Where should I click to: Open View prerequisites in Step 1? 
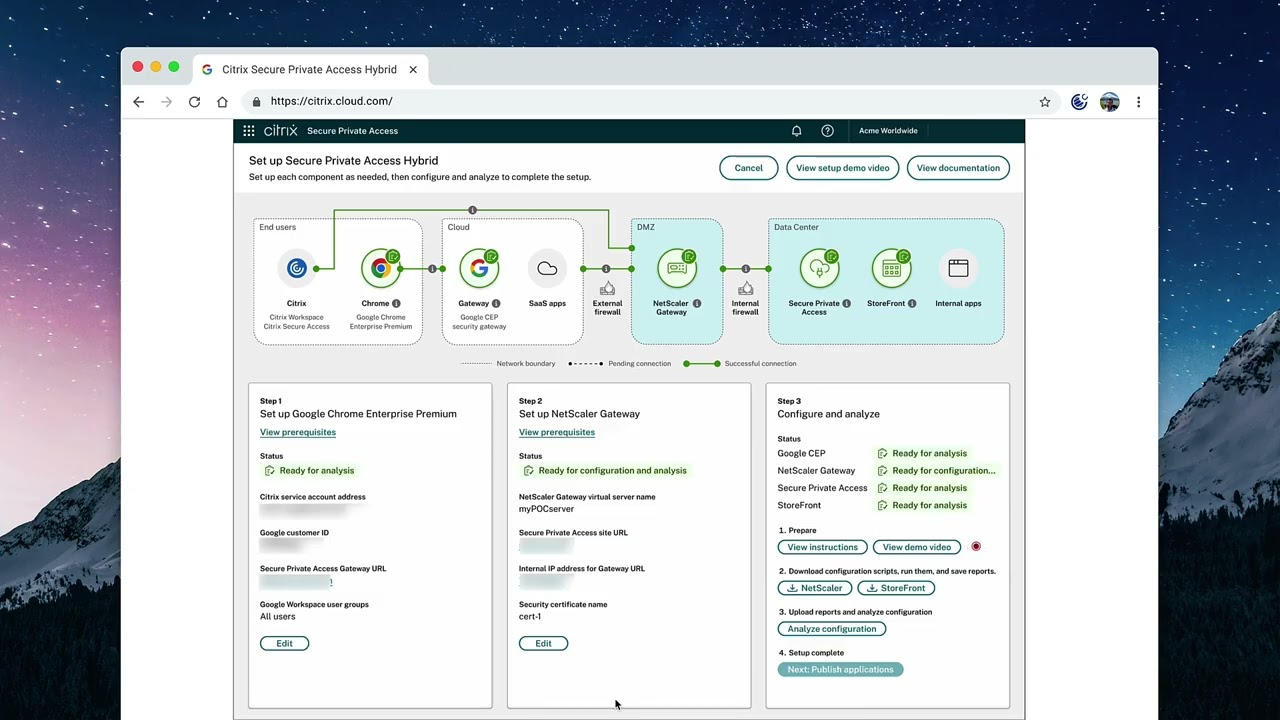[x=298, y=432]
